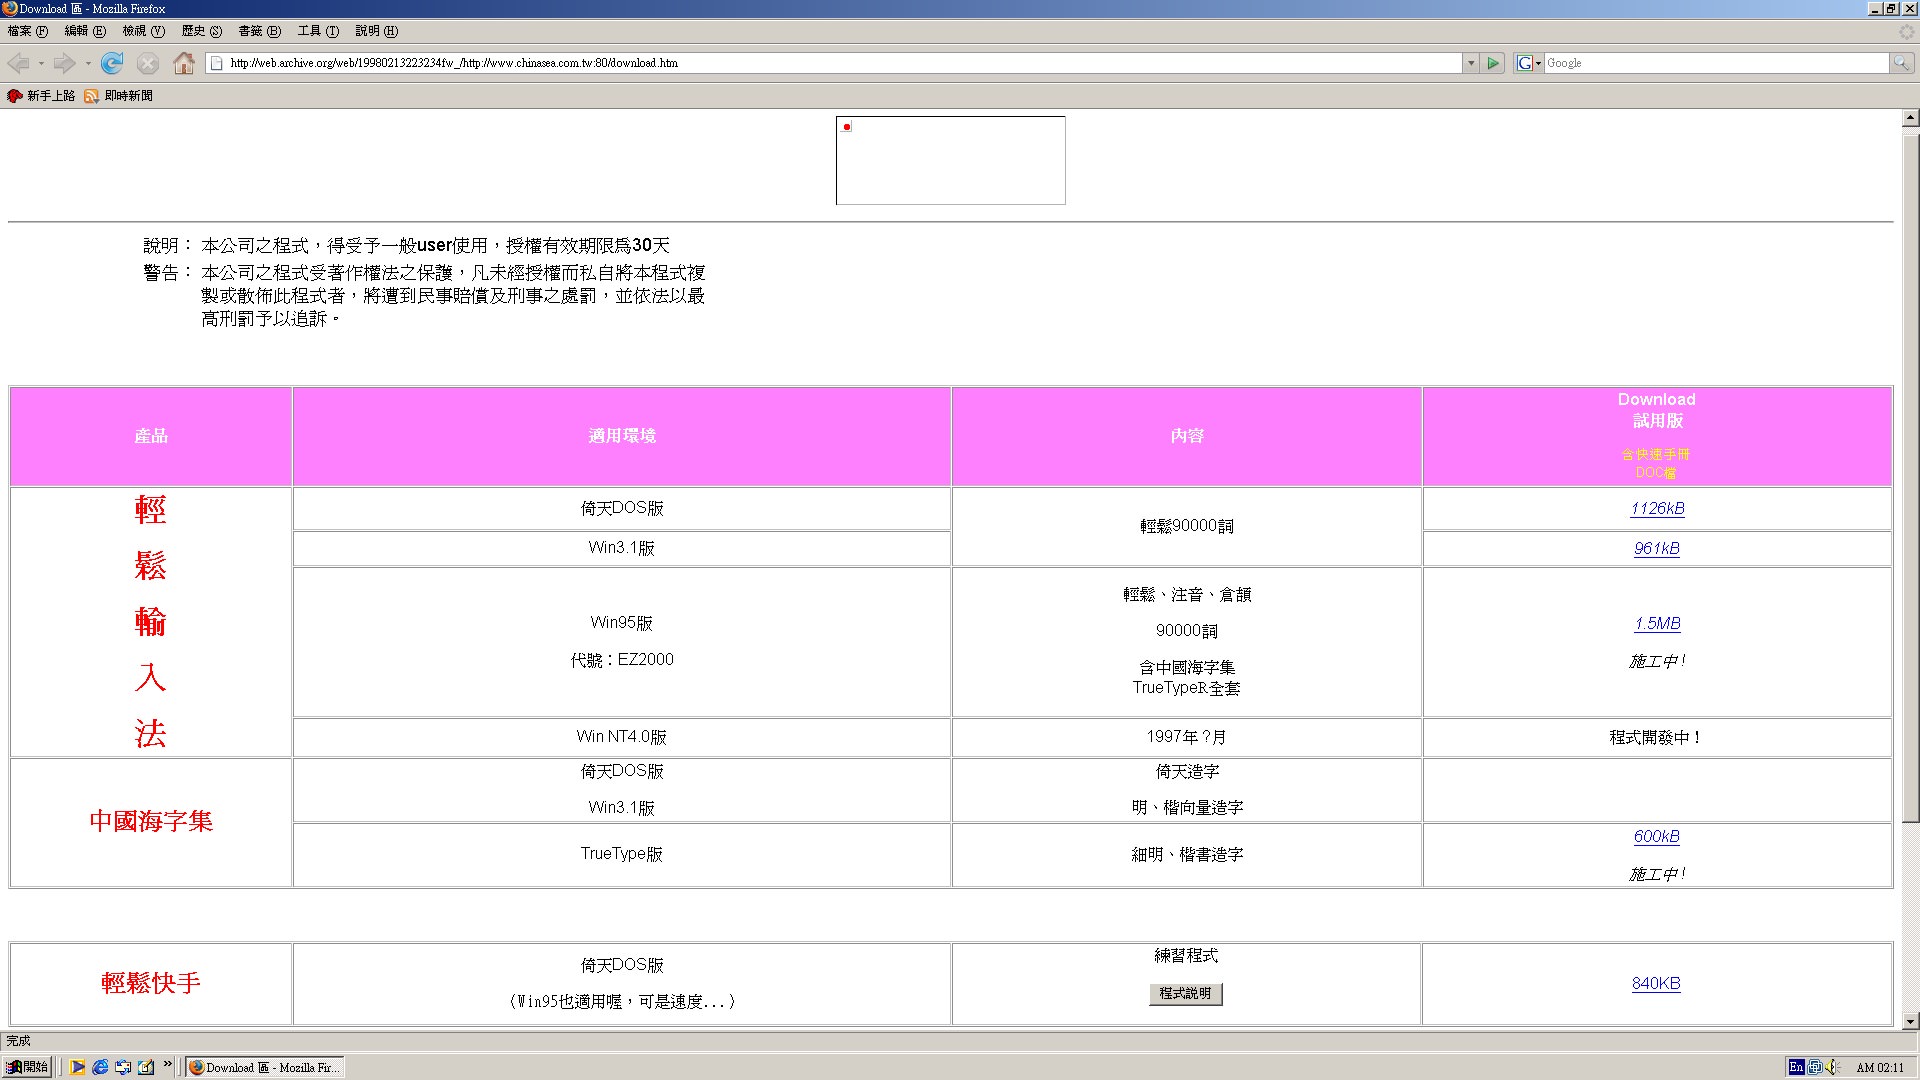
Task: Open the 書籤 (Bookmarks) menu
Action: click(x=259, y=31)
